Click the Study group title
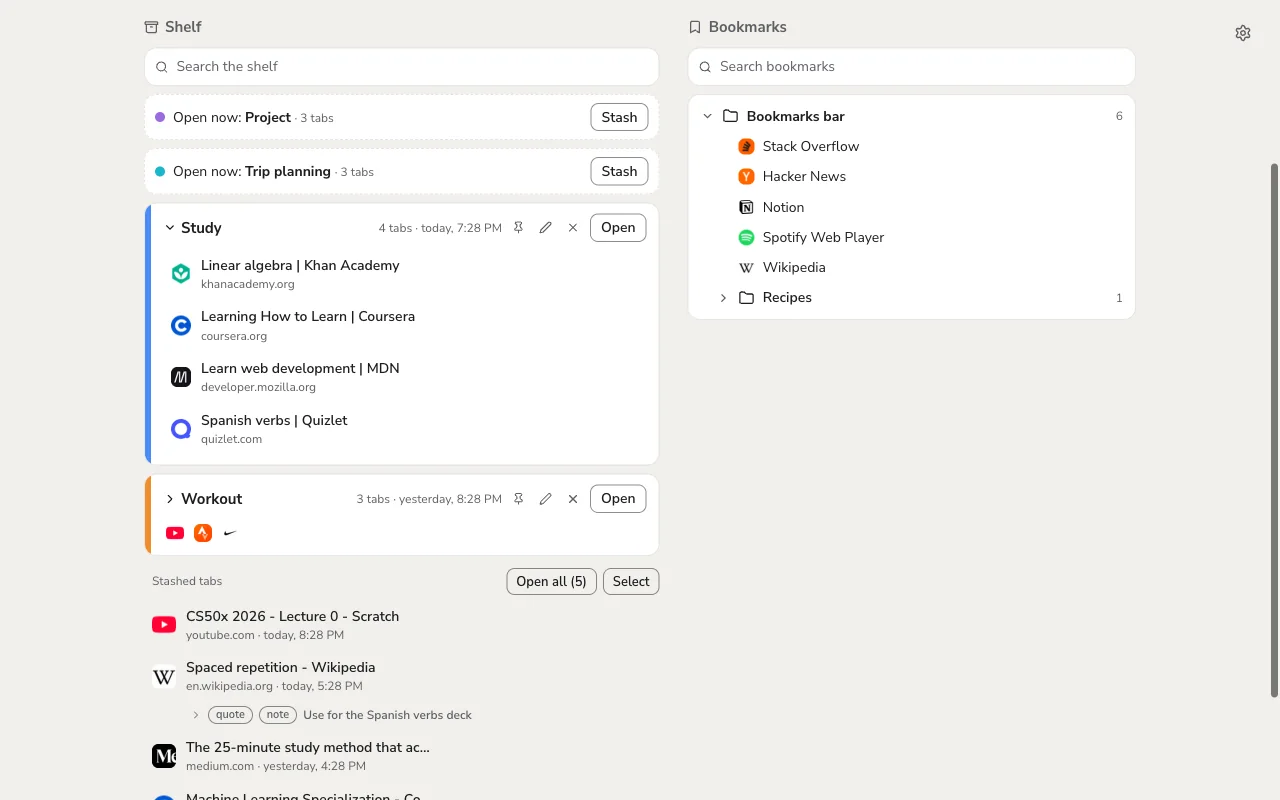1280x800 pixels. (x=201, y=228)
